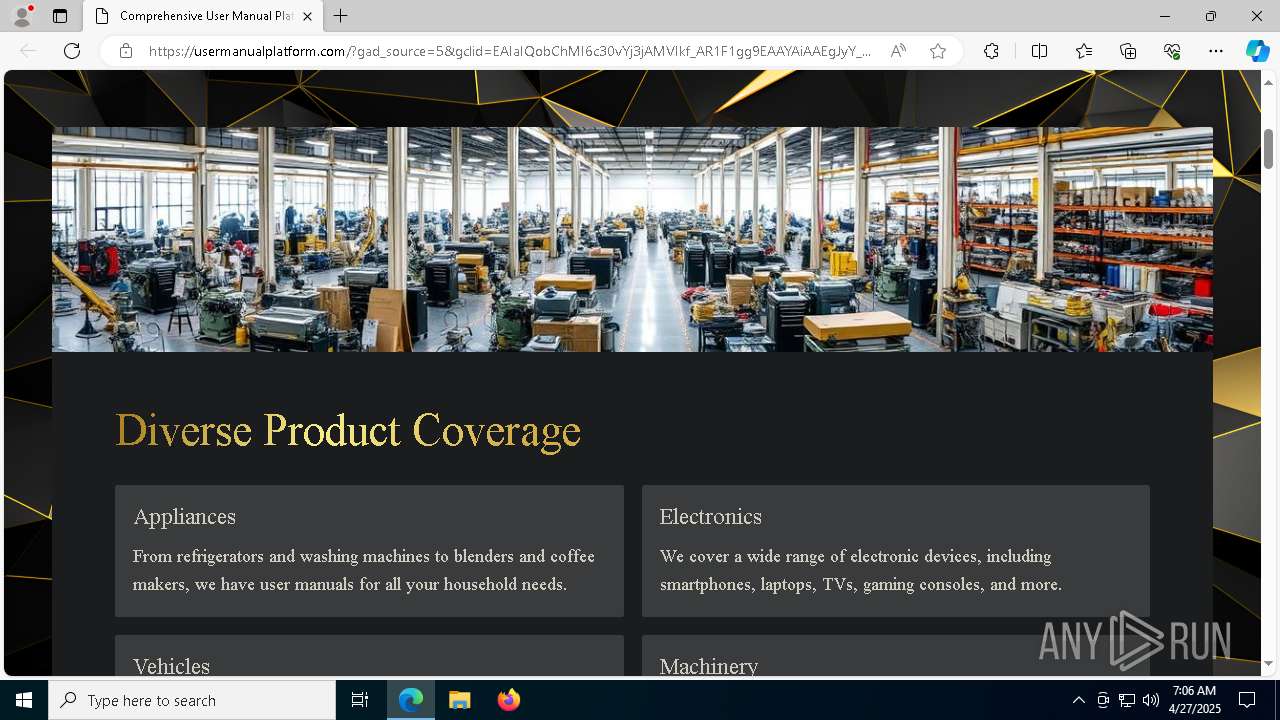This screenshot has width=1280, height=720.
Task: Focus the address bar URL field
Action: coord(510,51)
